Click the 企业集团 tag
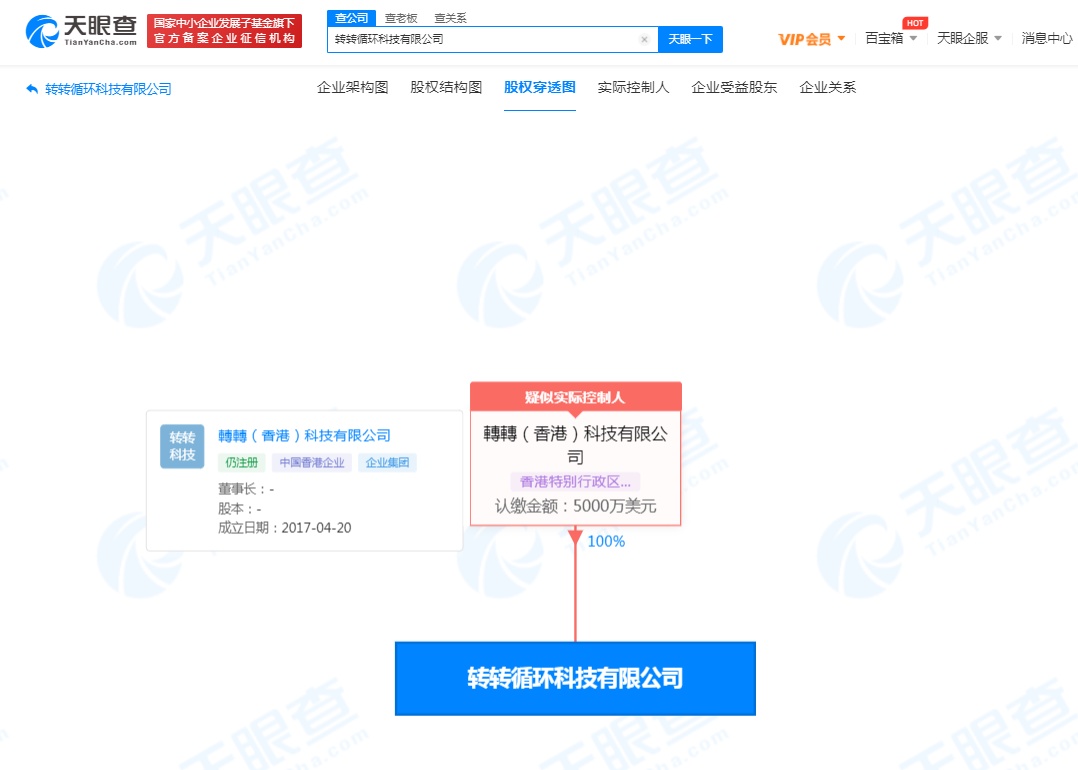 pos(387,463)
